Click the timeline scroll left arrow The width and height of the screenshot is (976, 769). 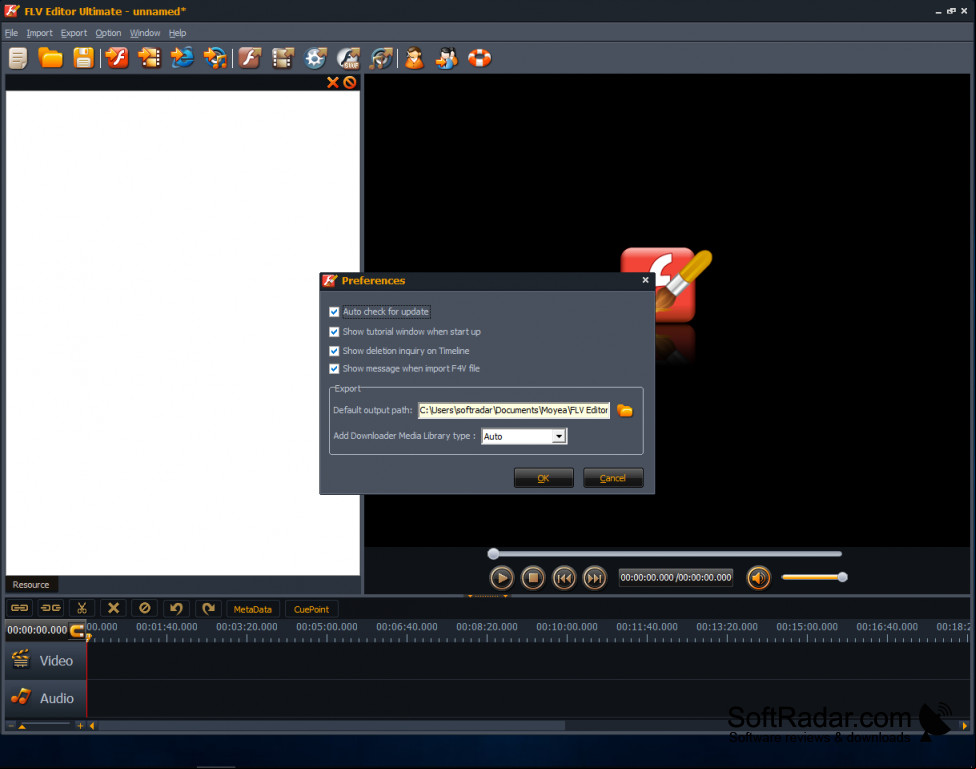[92, 726]
